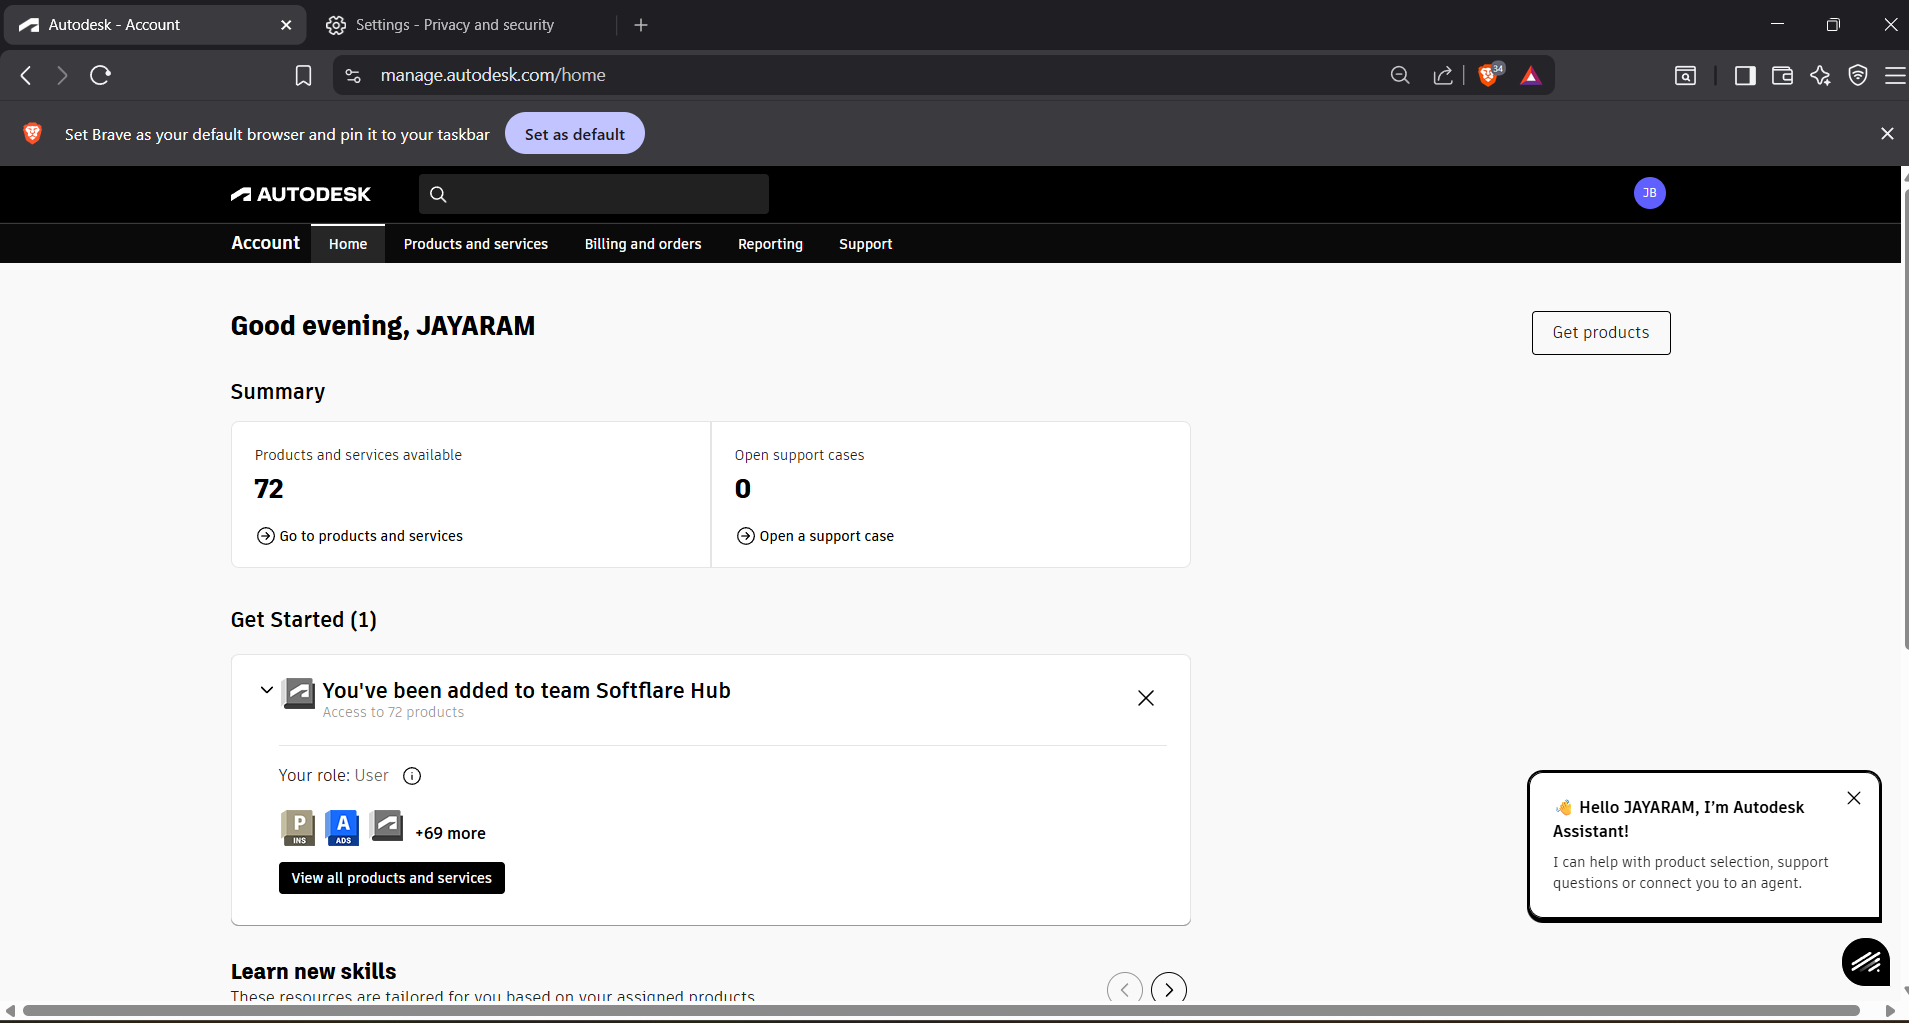1909x1023 pixels.
Task: Open the Reporting tab
Action: [770, 244]
